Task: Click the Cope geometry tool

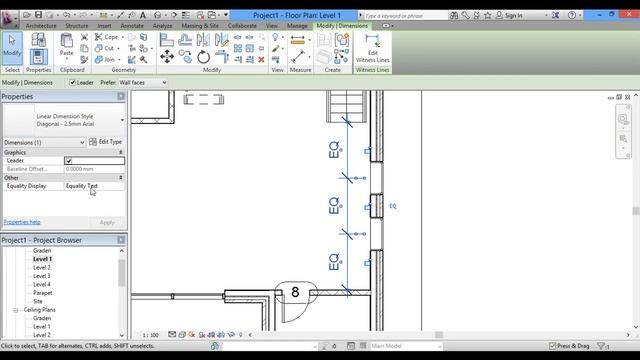Action: point(107,37)
